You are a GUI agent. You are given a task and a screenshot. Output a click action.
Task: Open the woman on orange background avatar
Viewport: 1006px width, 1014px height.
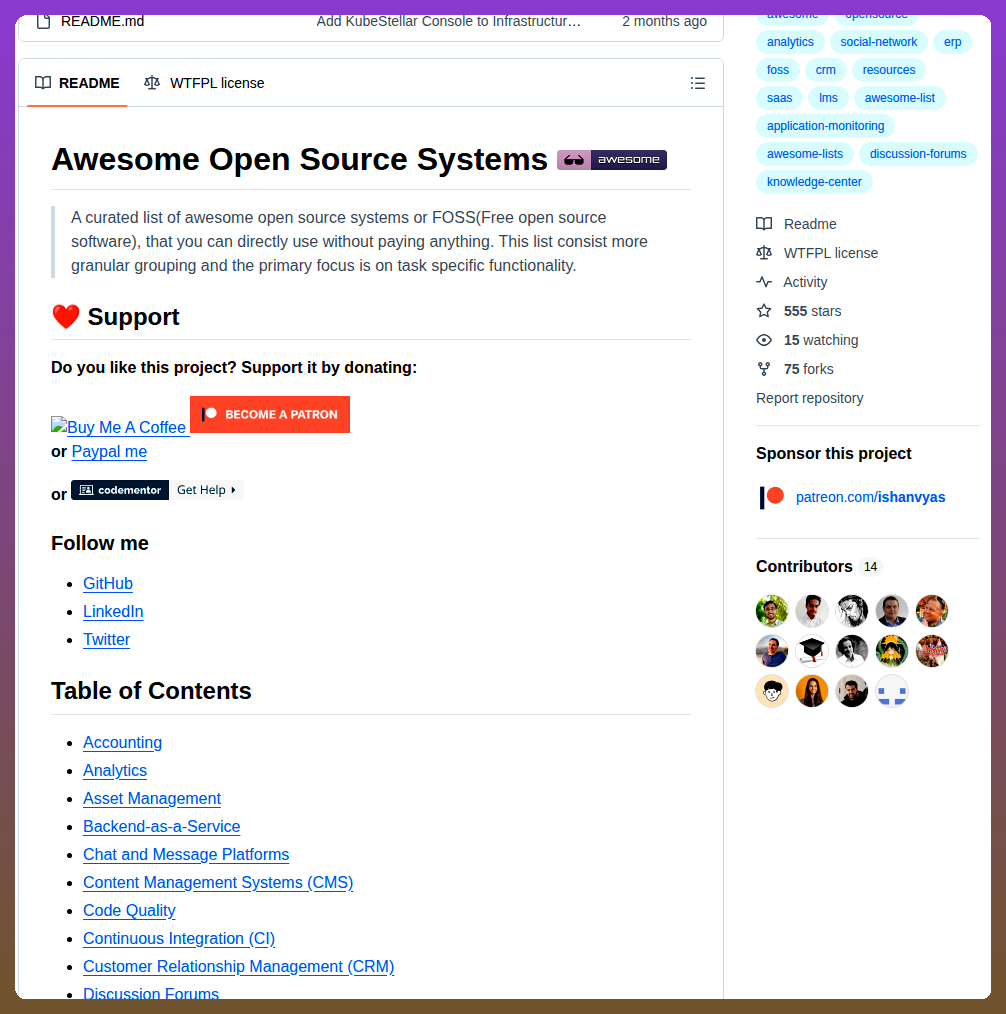(x=812, y=691)
